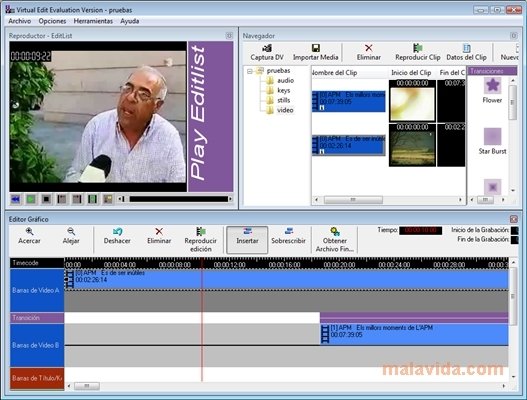Screen dimensions: 527x400
Task: Toggle the Sobrescribir mode button
Action: click(288, 236)
